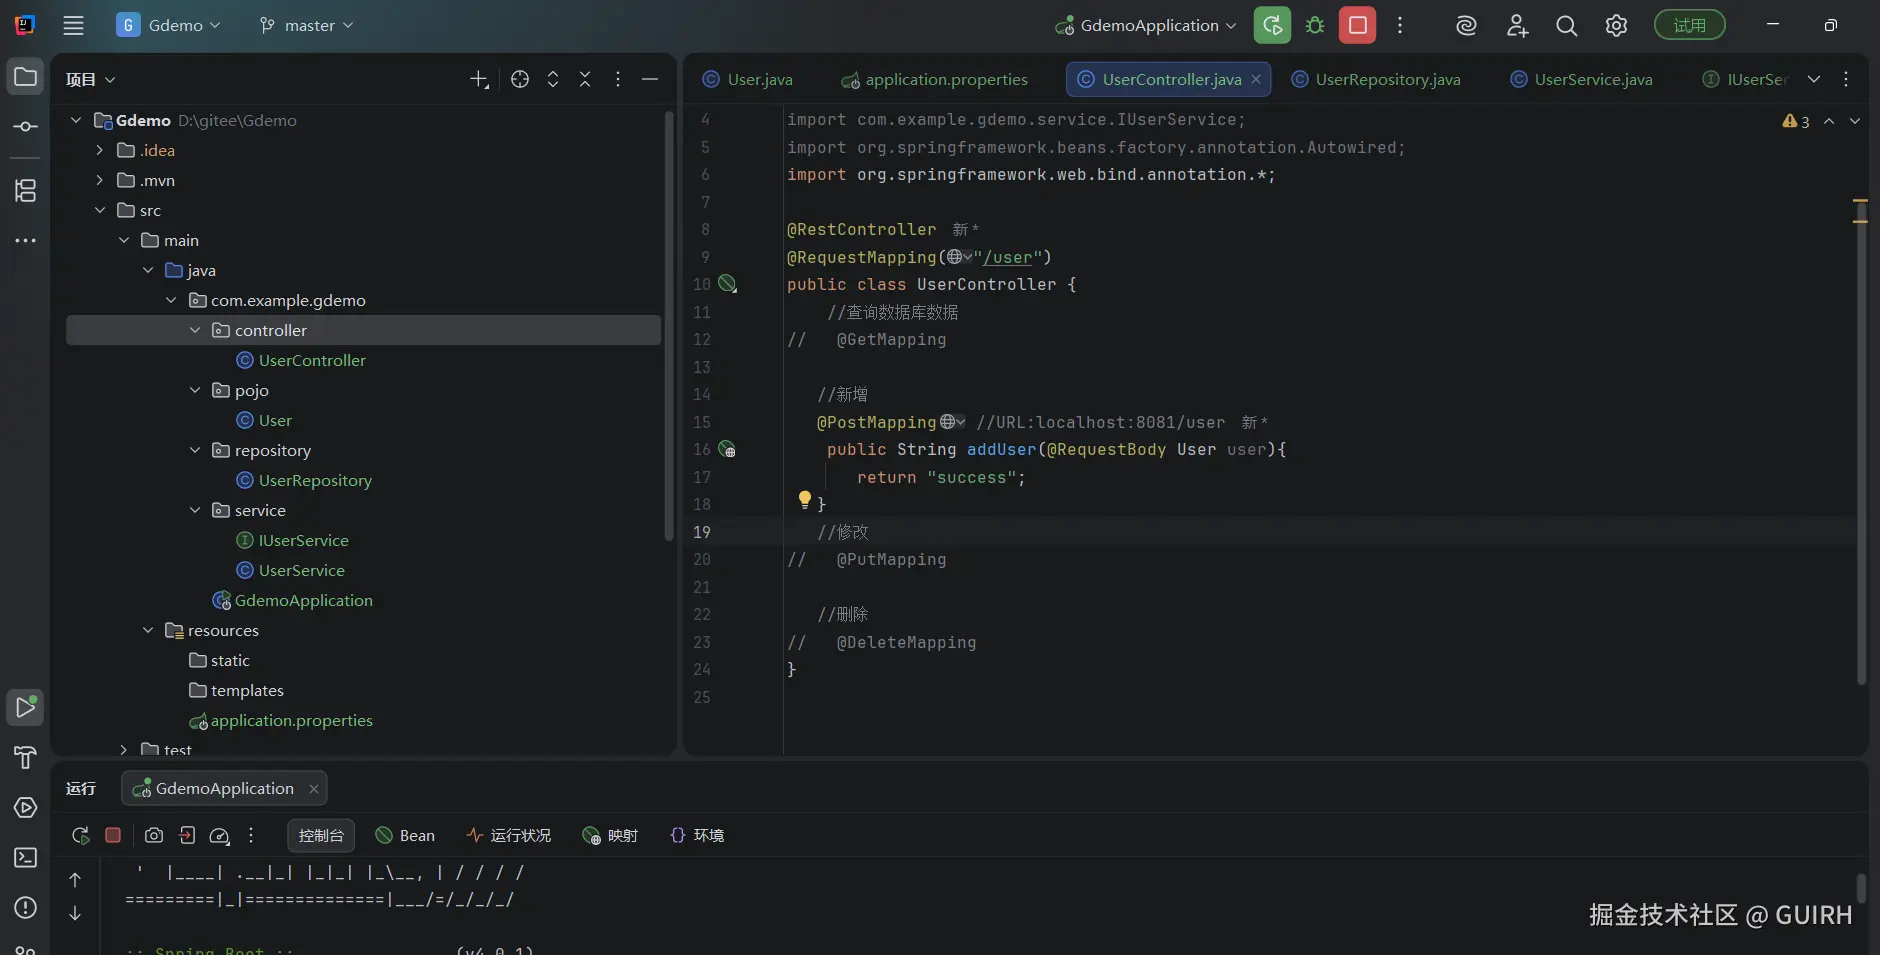This screenshot has width=1880, height=955.
Task: Open the AI assistant swirl icon
Action: [1466, 26]
